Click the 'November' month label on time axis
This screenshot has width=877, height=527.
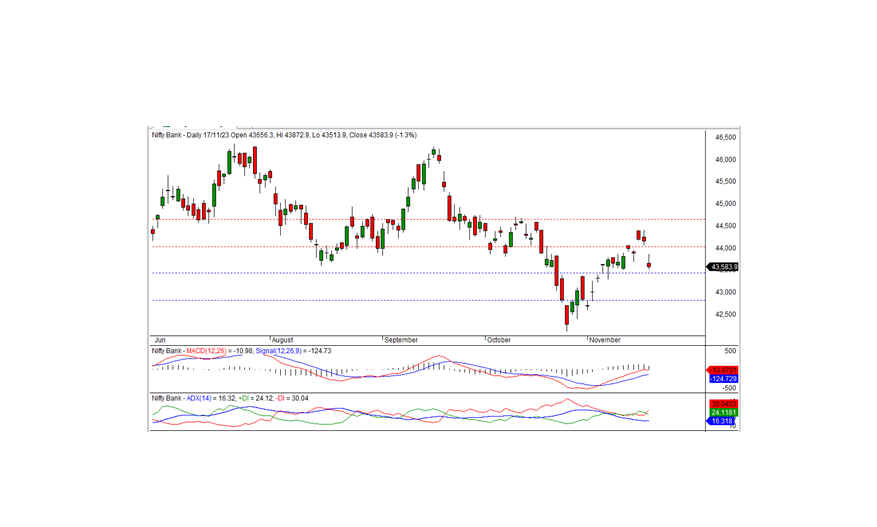pos(605,340)
